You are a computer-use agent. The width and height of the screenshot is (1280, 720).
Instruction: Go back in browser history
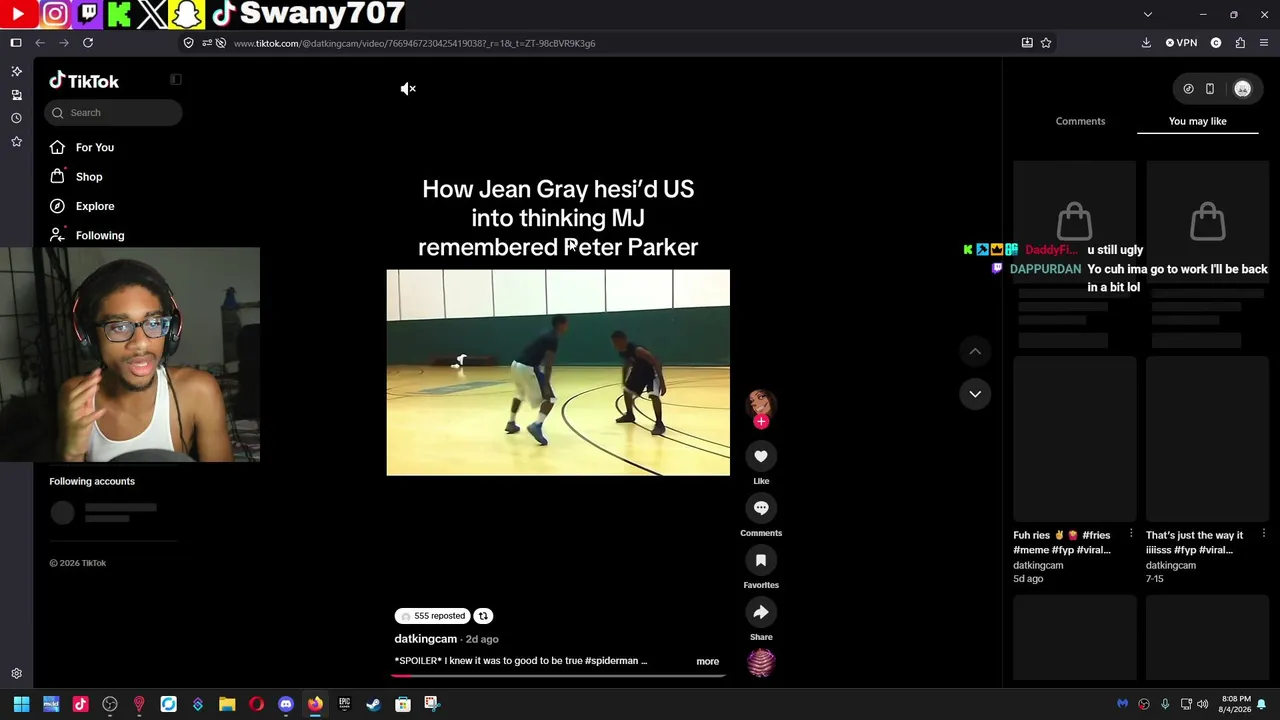[x=40, y=43]
